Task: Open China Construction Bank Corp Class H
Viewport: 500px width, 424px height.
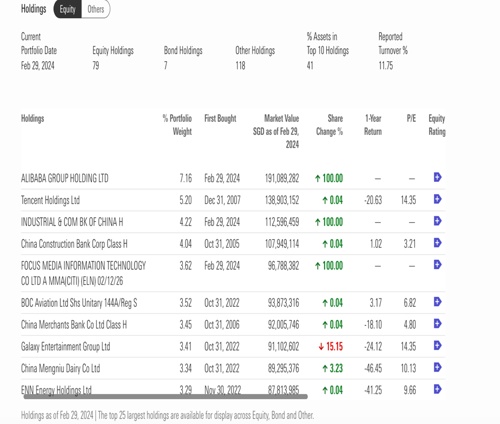Action: click(74, 244)
